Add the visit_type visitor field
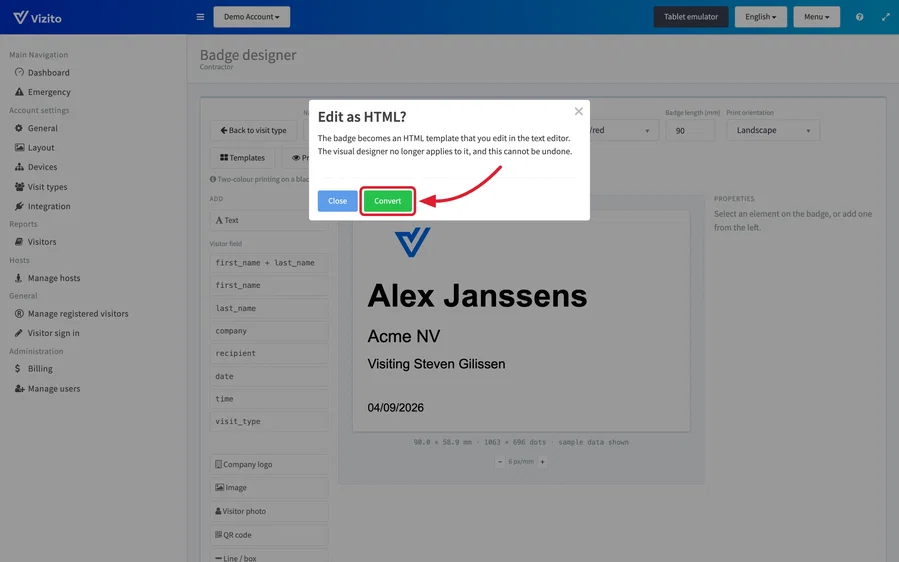Screen dimensions: 899x562 pyautogui.click(x=269, y=421)
